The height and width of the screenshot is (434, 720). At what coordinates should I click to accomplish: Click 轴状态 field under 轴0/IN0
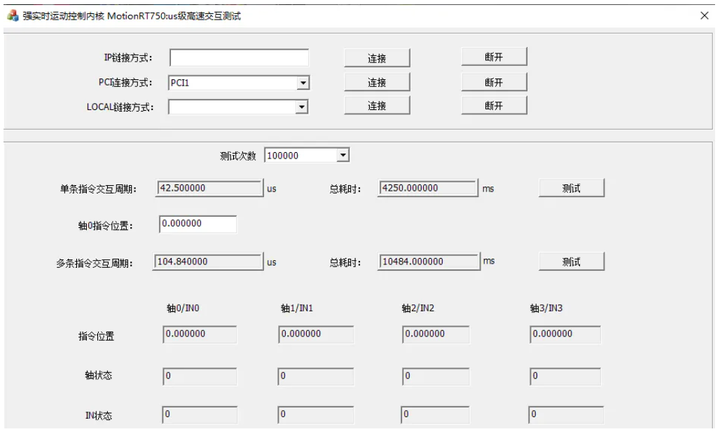(x=200, y=376)
